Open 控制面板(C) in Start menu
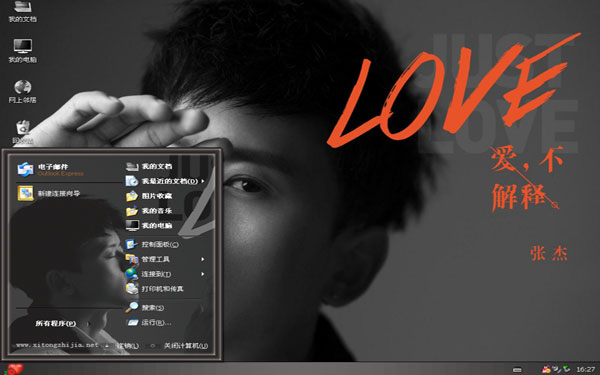This screenshot has width=600, height=375. 152,244
